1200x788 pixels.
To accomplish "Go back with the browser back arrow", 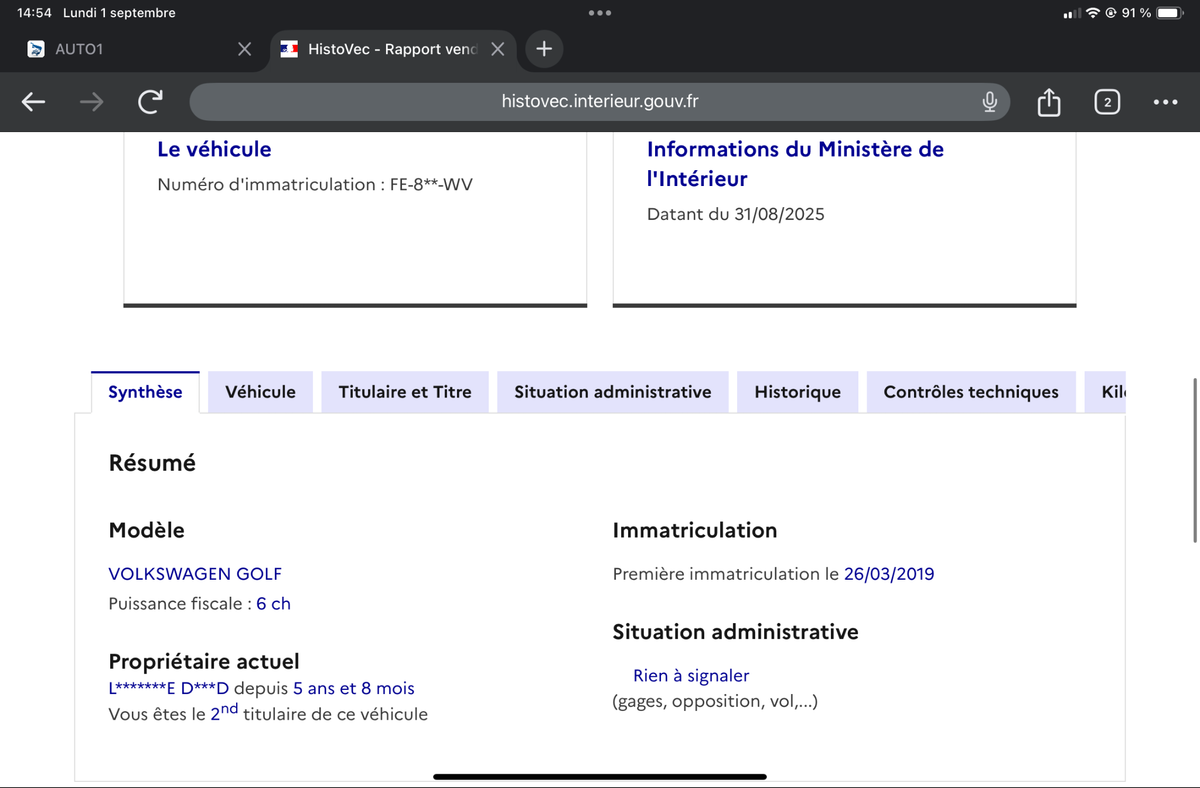I will click(33, 101).
